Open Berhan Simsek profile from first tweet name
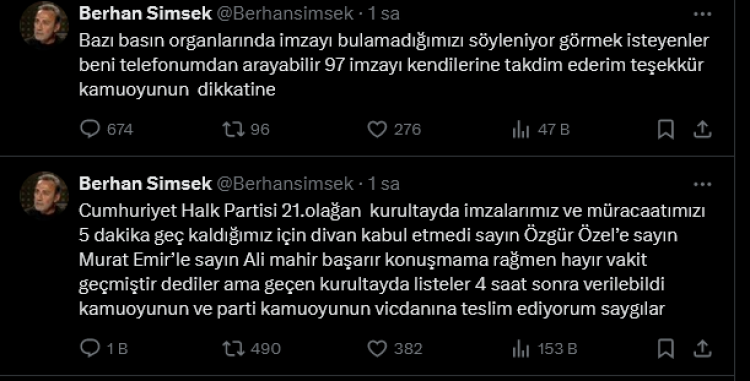Viewport: 750px width, 381px height. tap(145, 13)
